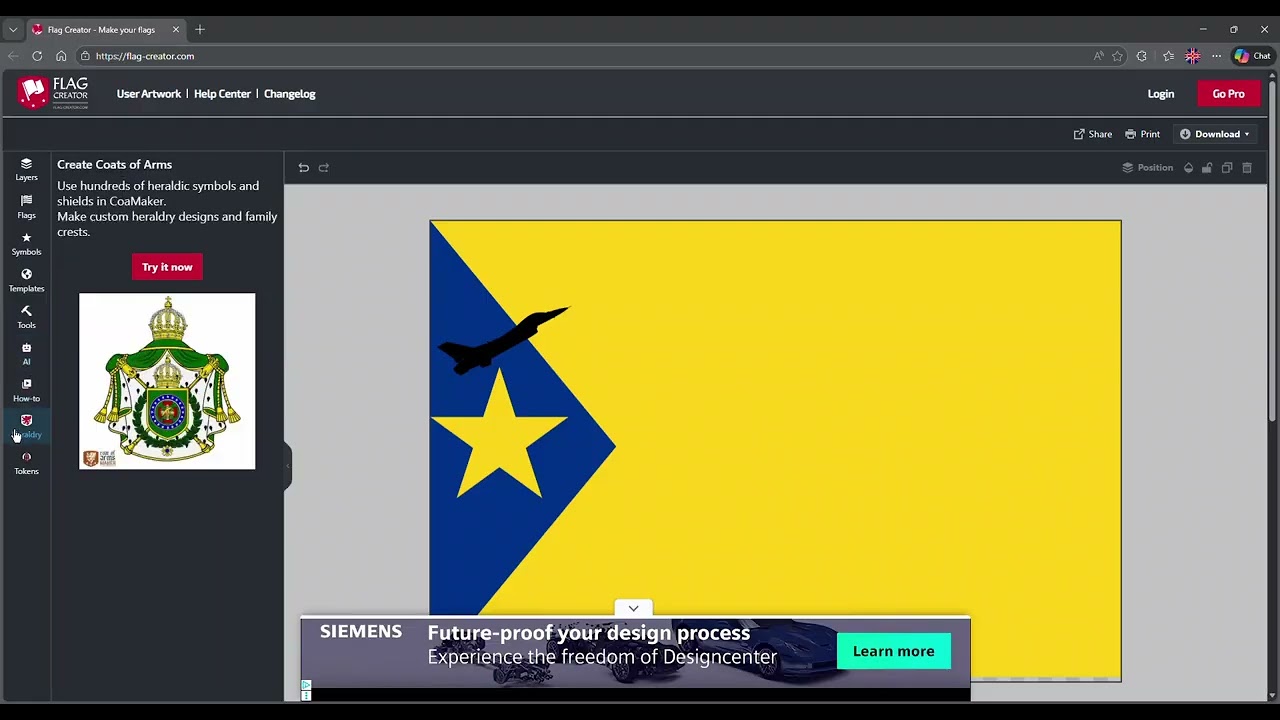Open the Download dropdown
1280x720 pixels.
[1214, 134]
